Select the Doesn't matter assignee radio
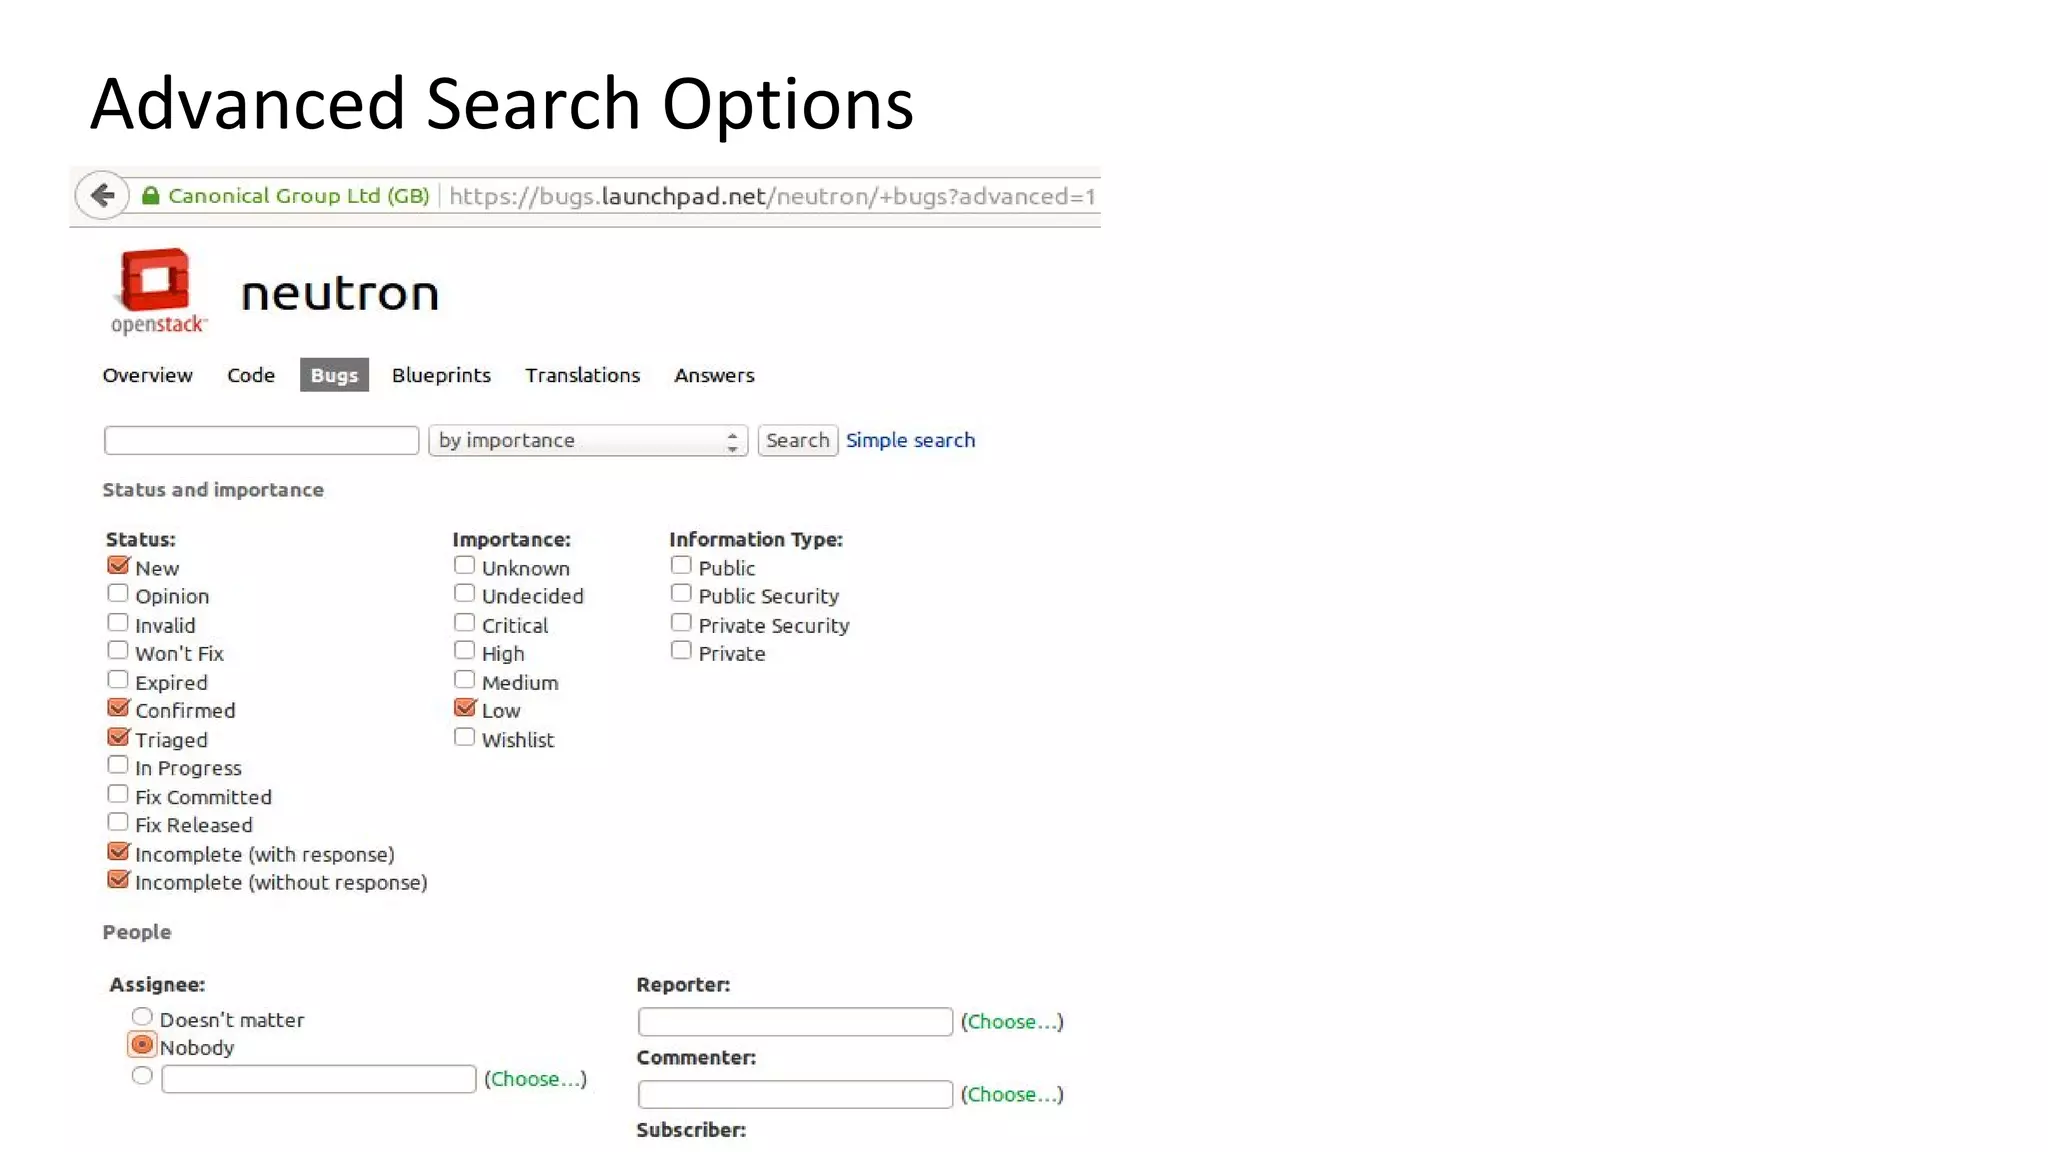 point(142,1017)
